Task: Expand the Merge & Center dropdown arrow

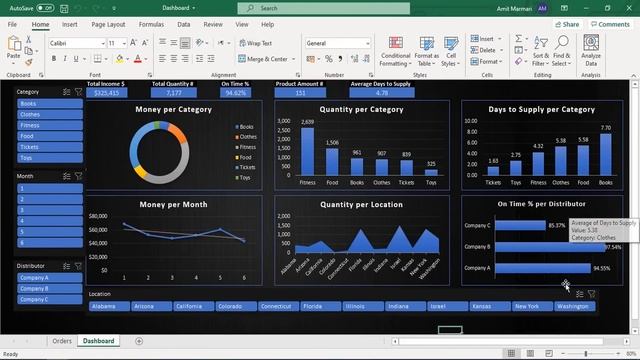Action: click(x=293, y=59)
